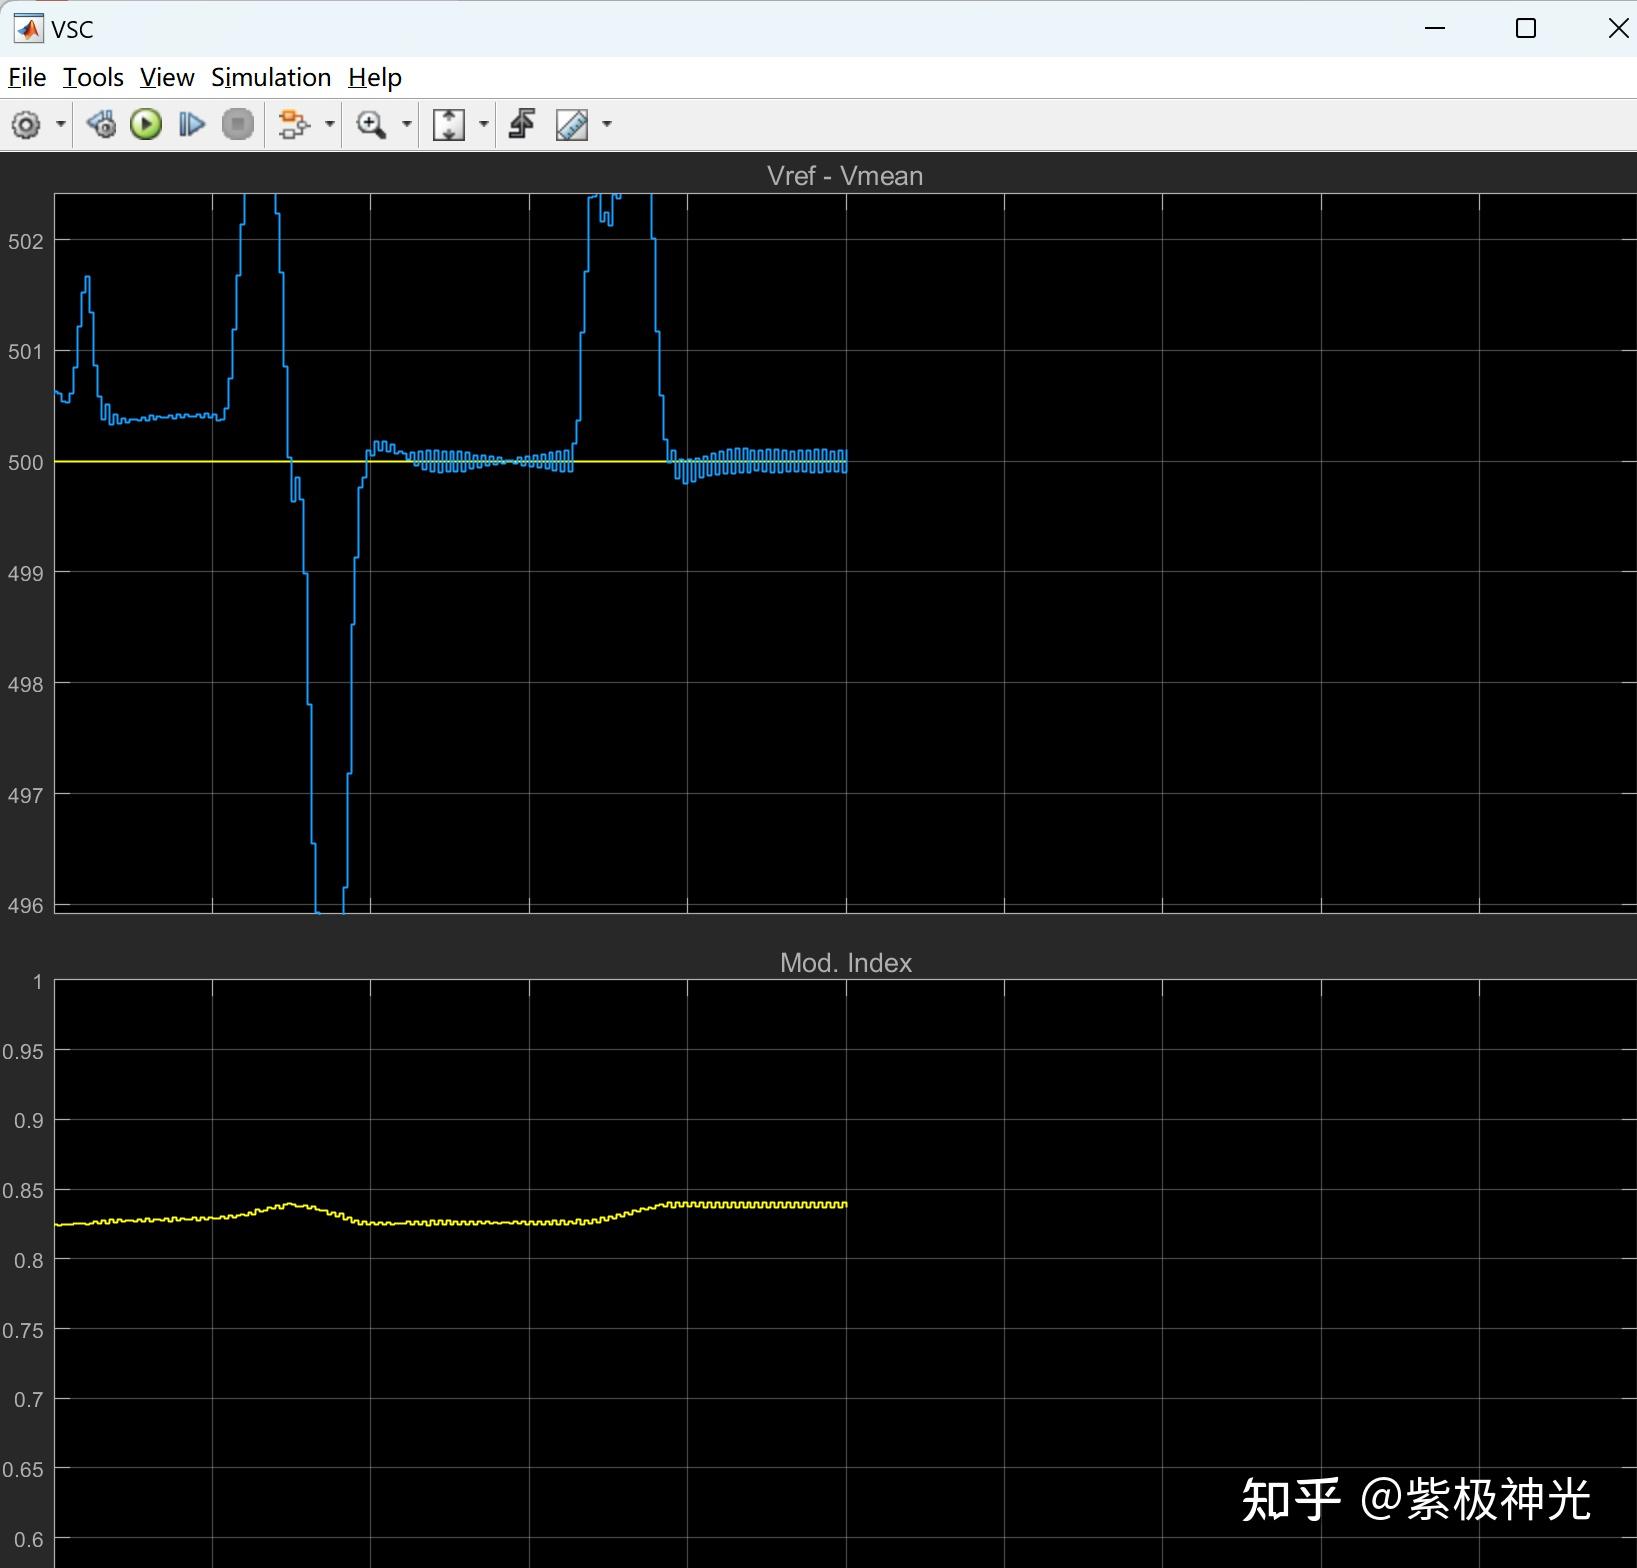This screenshot has height=1568, width=1637.
Task: Open the Triggers panel icon
Action: [295, 124]
